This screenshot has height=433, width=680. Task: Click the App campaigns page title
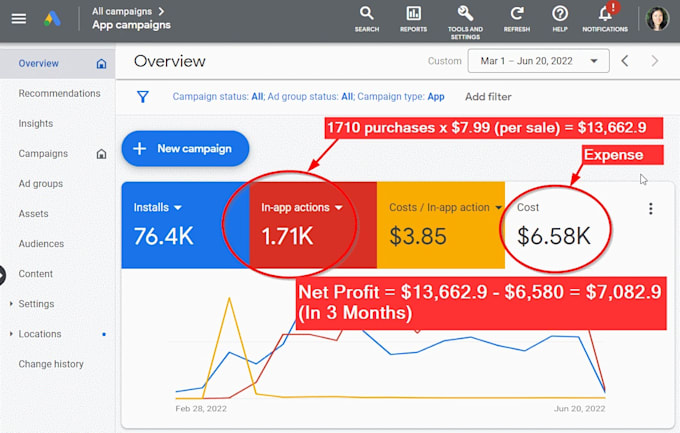[131, 25]
